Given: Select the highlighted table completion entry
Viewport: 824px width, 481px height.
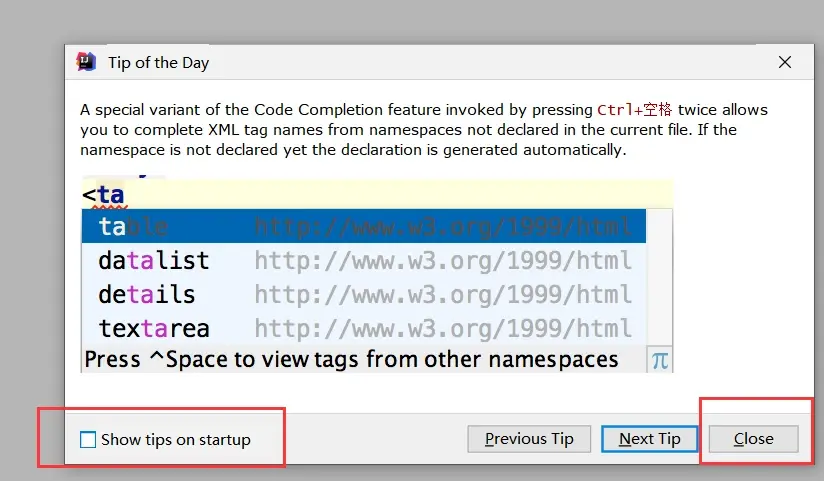Looking at the screenshot, I should click(364, 226).
